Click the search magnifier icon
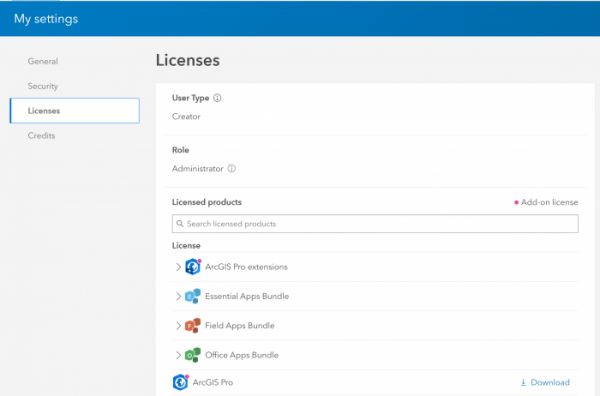 tap(180, 223)
